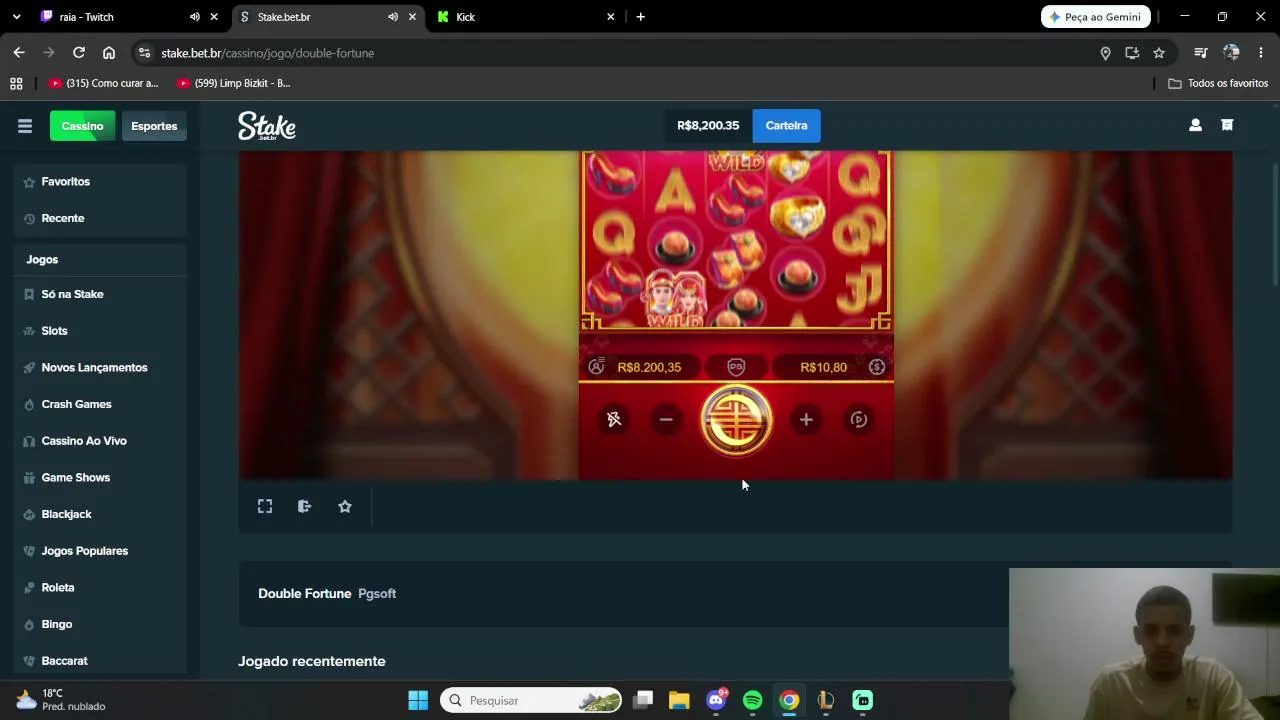Open Só na Stake games

pyautogui.click(x=100, y=294)
